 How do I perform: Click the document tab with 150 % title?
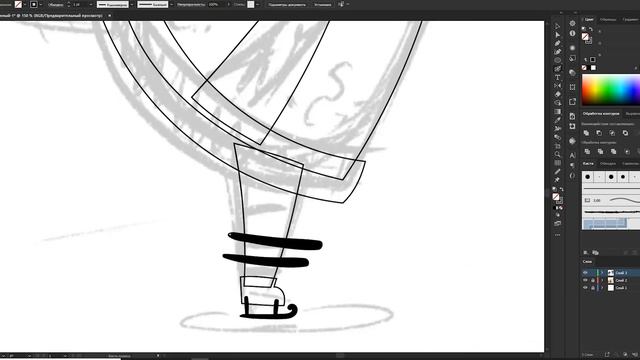[52, 16]
